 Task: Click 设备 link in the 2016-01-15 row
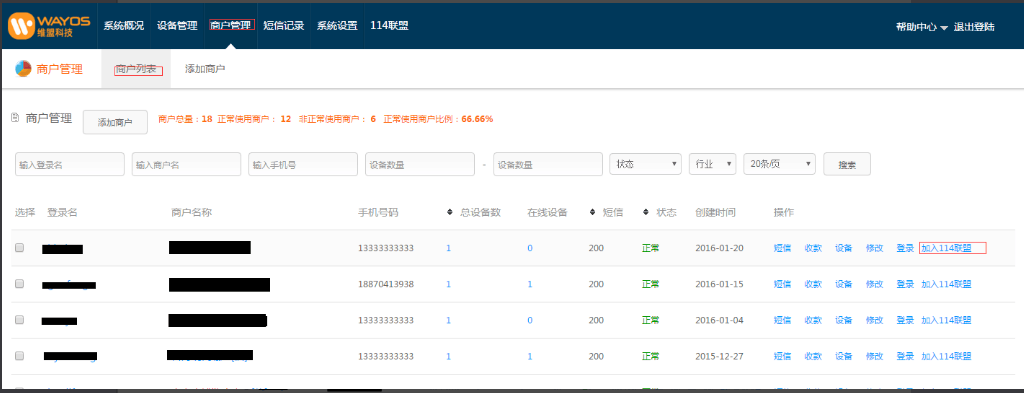click(x=844, y=284)
